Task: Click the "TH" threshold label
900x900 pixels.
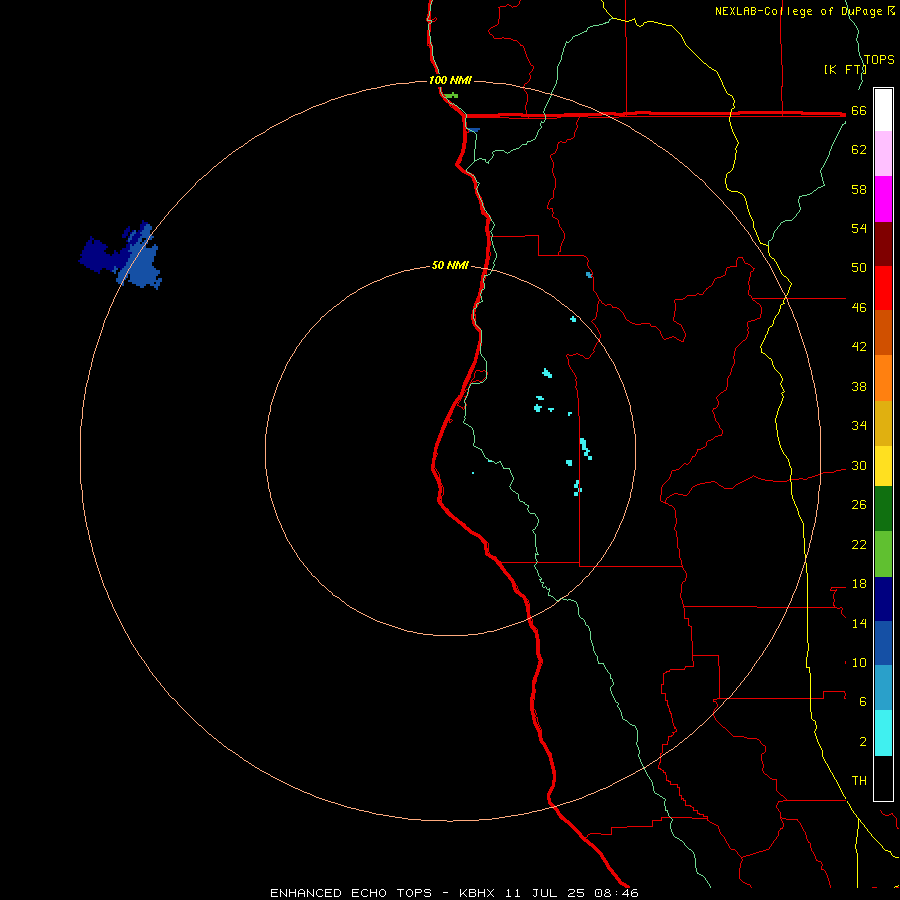Action: point(859,781)
